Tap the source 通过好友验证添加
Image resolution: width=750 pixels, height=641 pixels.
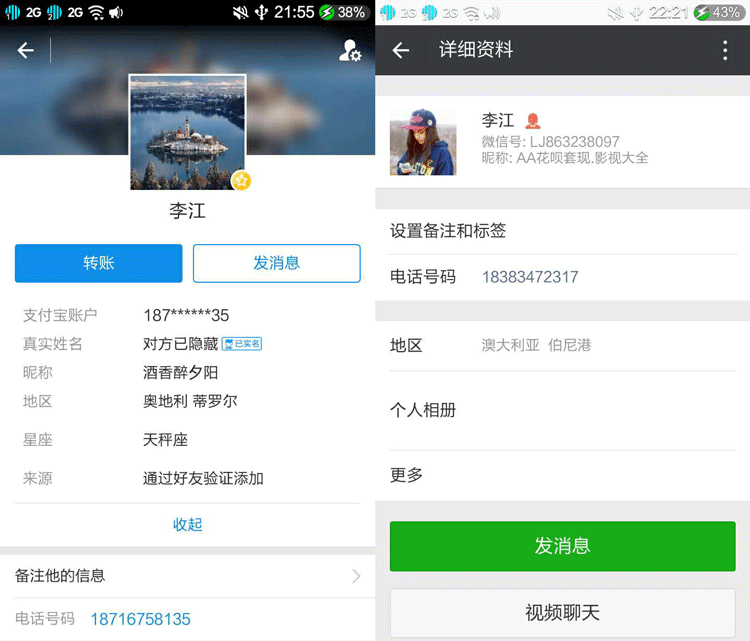point(203,478)
